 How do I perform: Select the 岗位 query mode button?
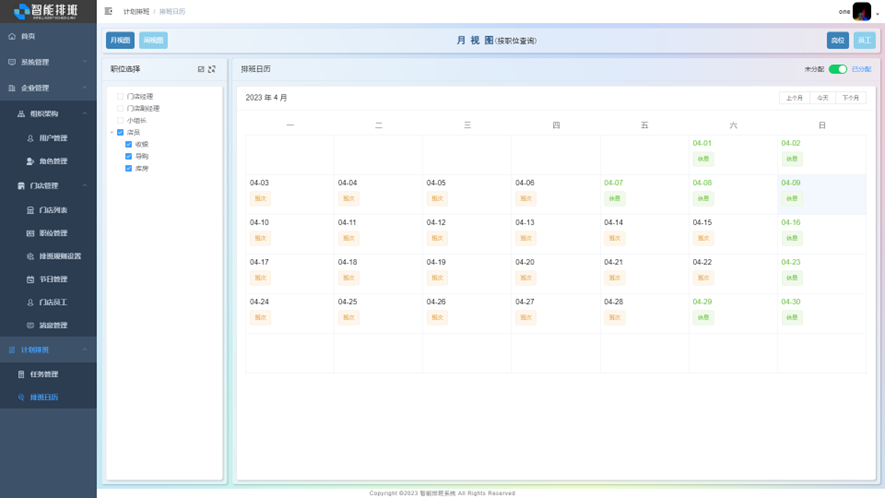point(838,40)
